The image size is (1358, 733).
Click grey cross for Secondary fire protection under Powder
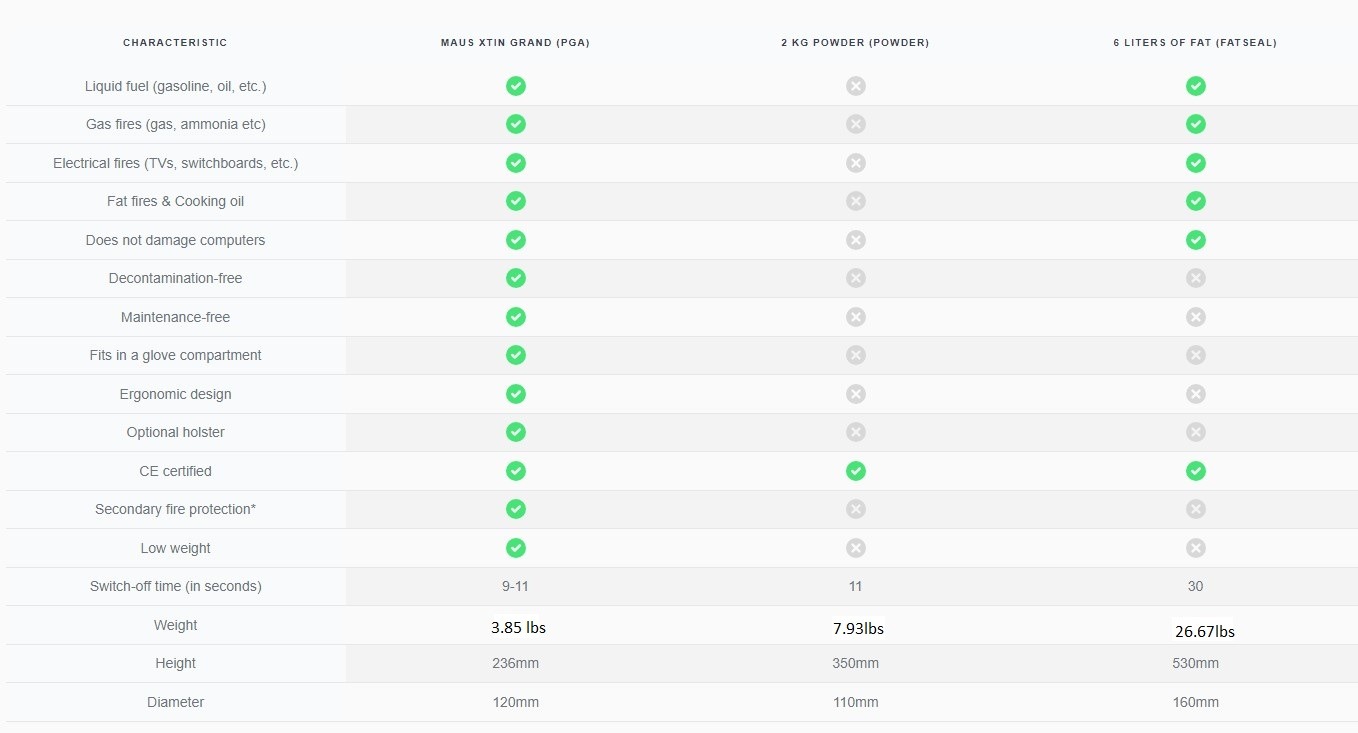tap(855, 509)
